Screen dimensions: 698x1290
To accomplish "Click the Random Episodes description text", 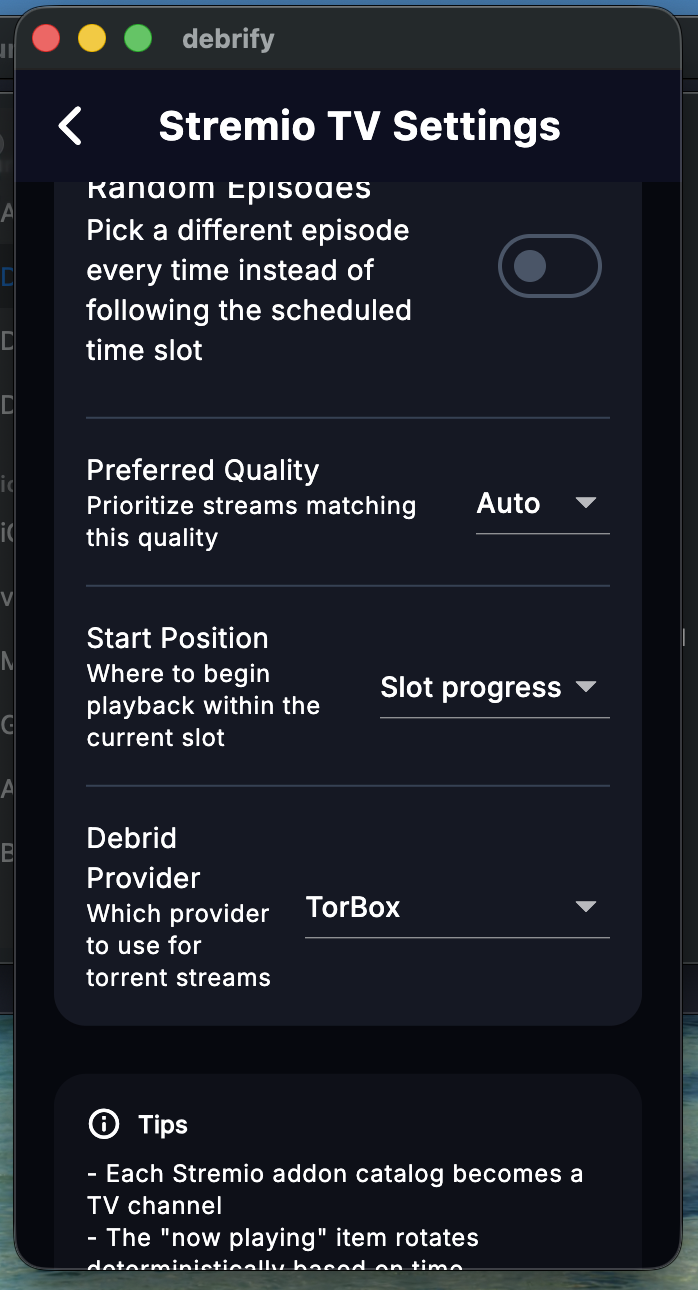I will point(248,290).
